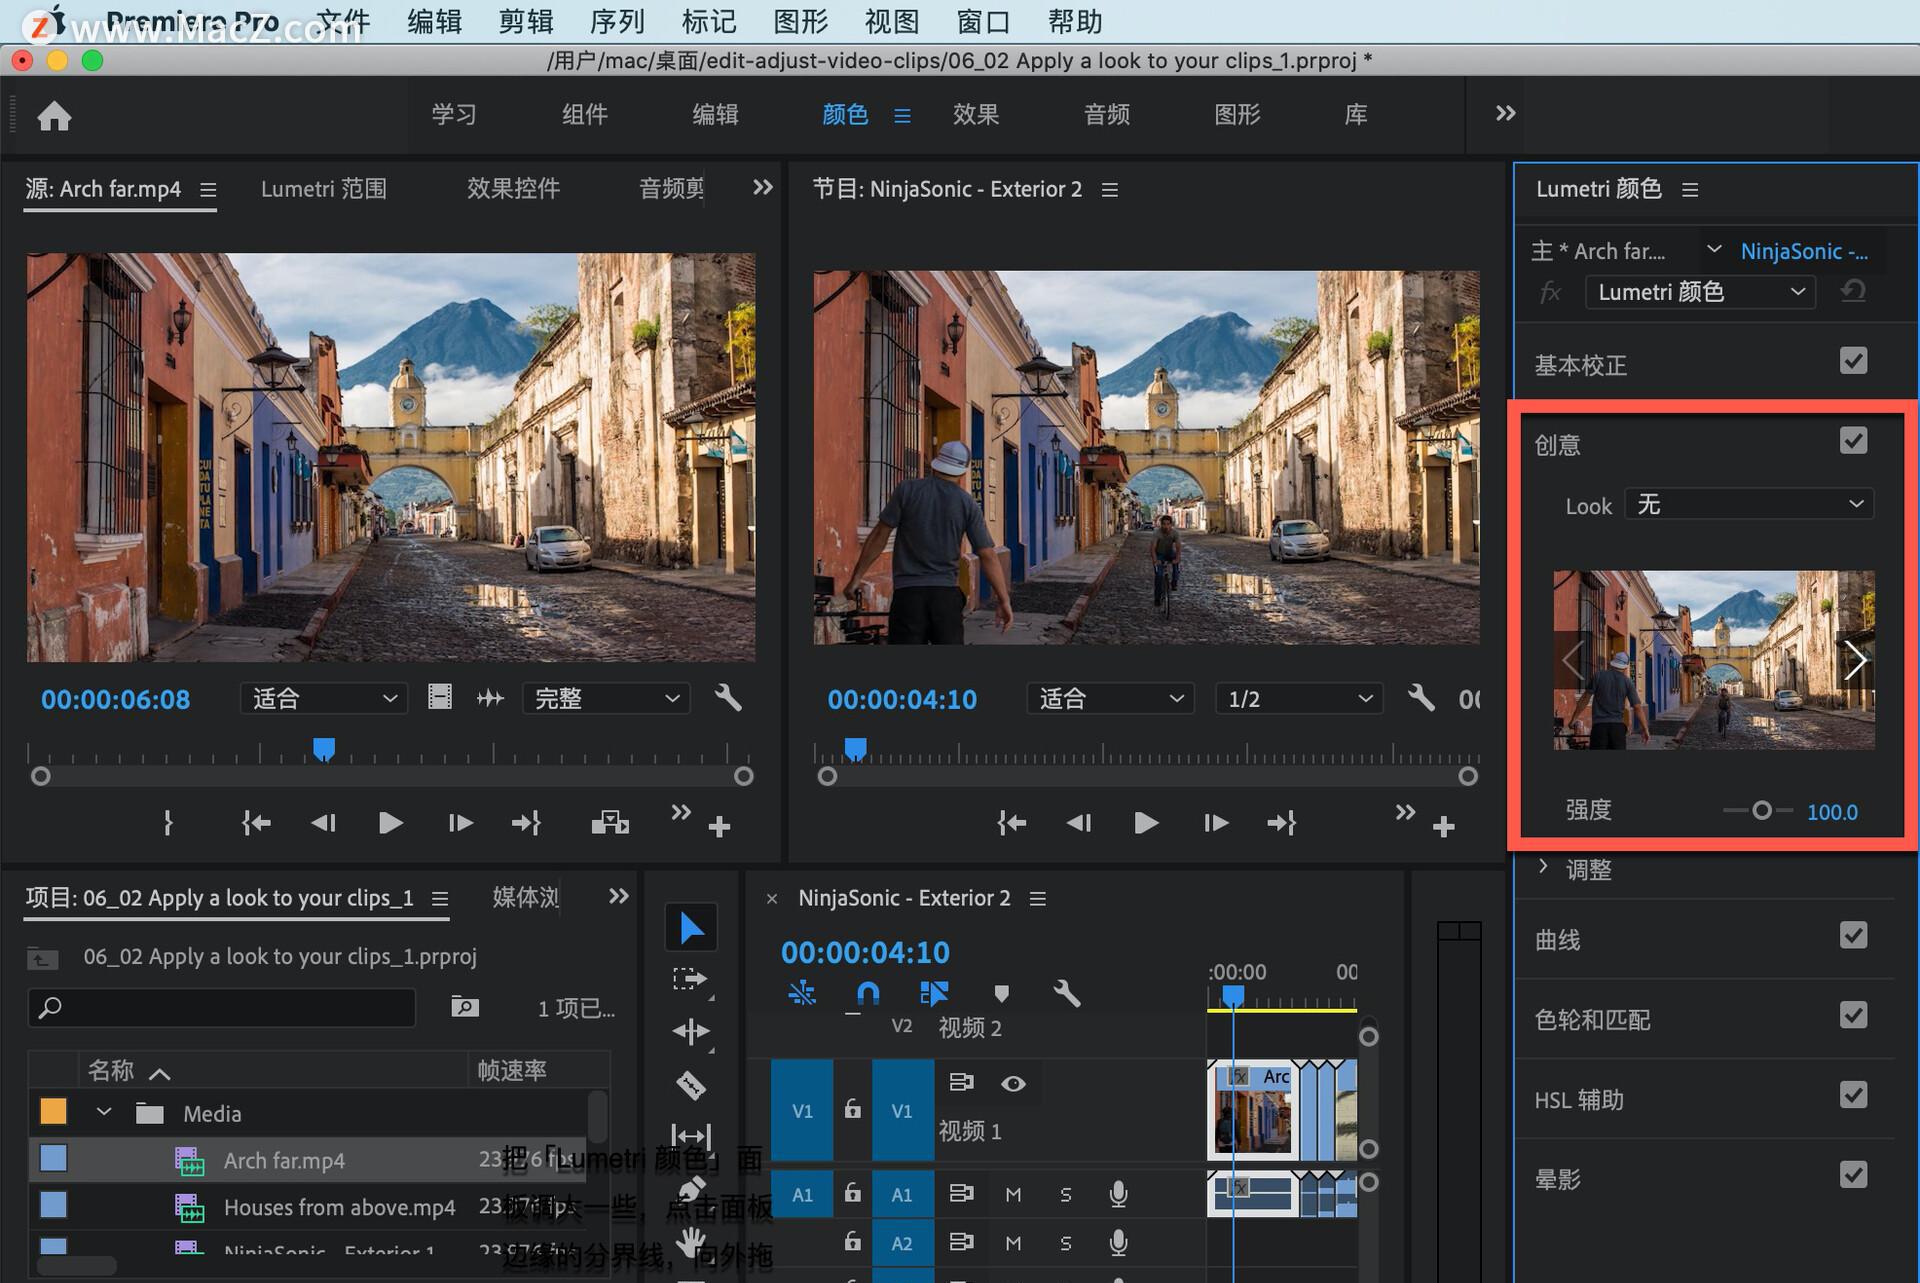Open the Look dropdown menu
The width and height of the screenshot is (1920, 1283).
1749,505
